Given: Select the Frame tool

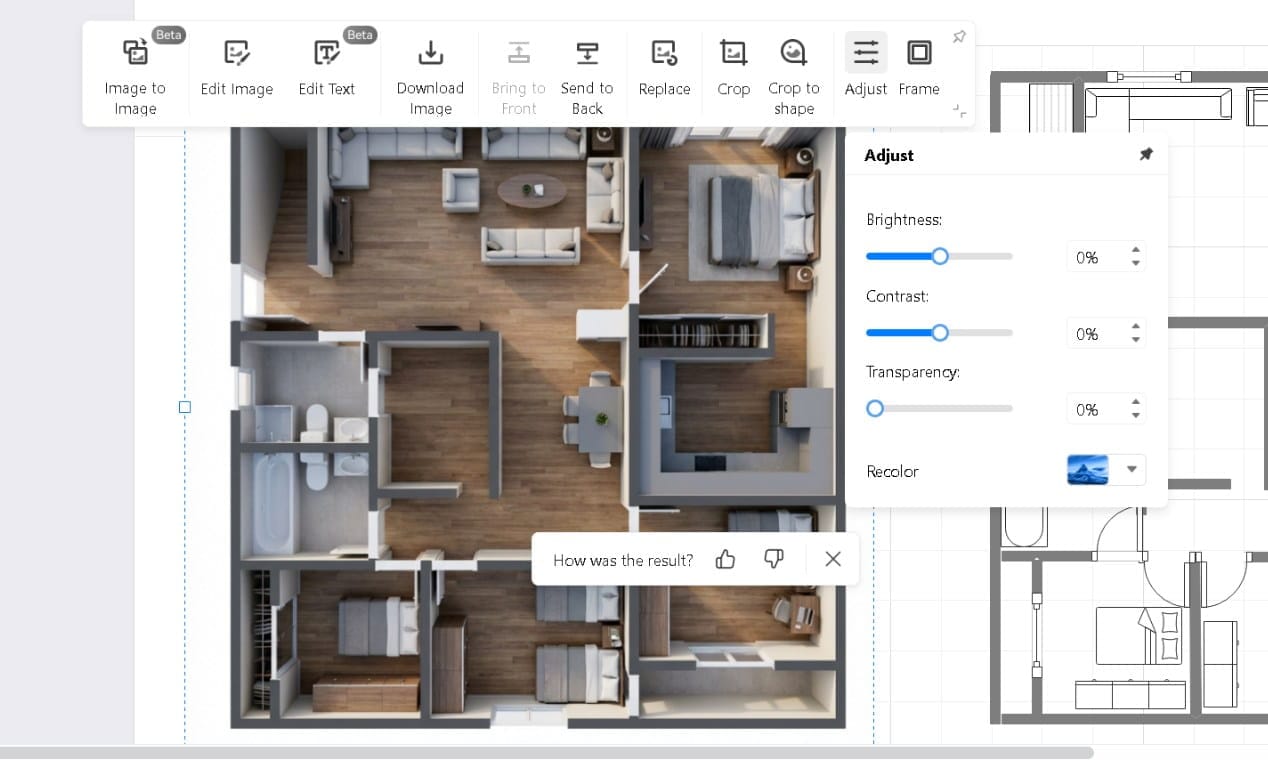Looking at the screenshot, I should point(918,70).
